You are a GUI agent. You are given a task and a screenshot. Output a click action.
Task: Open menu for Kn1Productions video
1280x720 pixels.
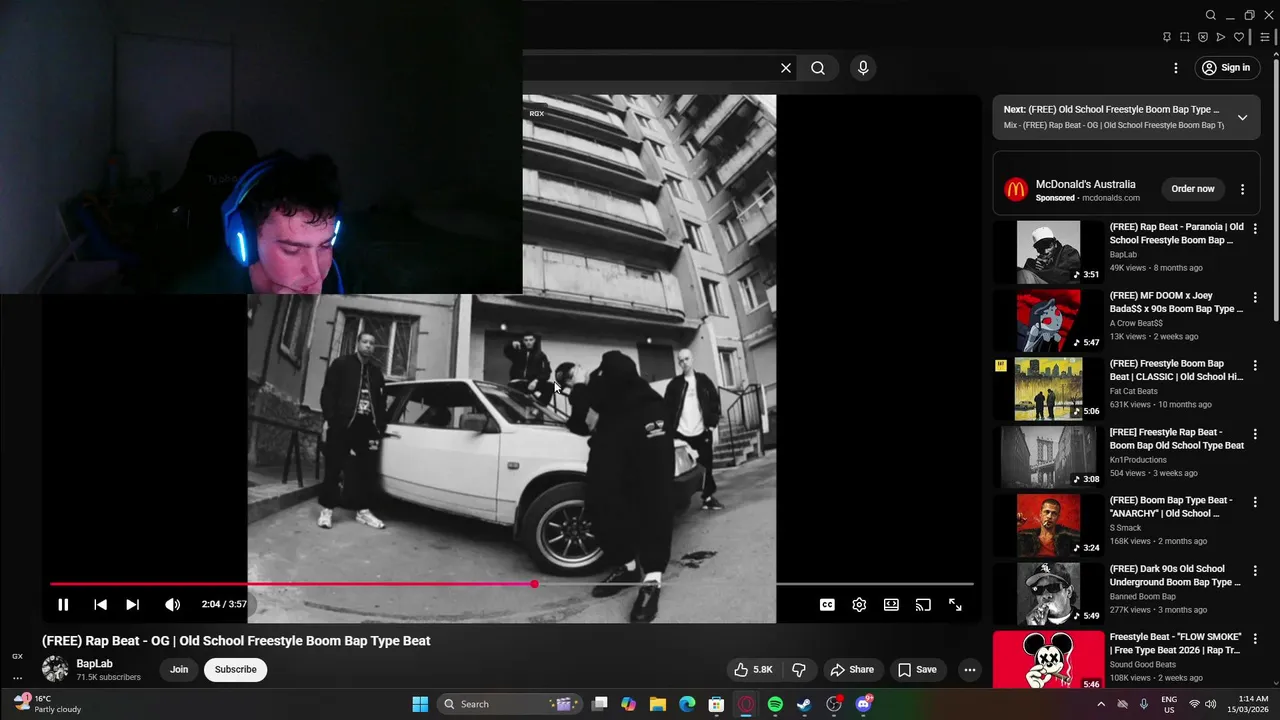1255,434
